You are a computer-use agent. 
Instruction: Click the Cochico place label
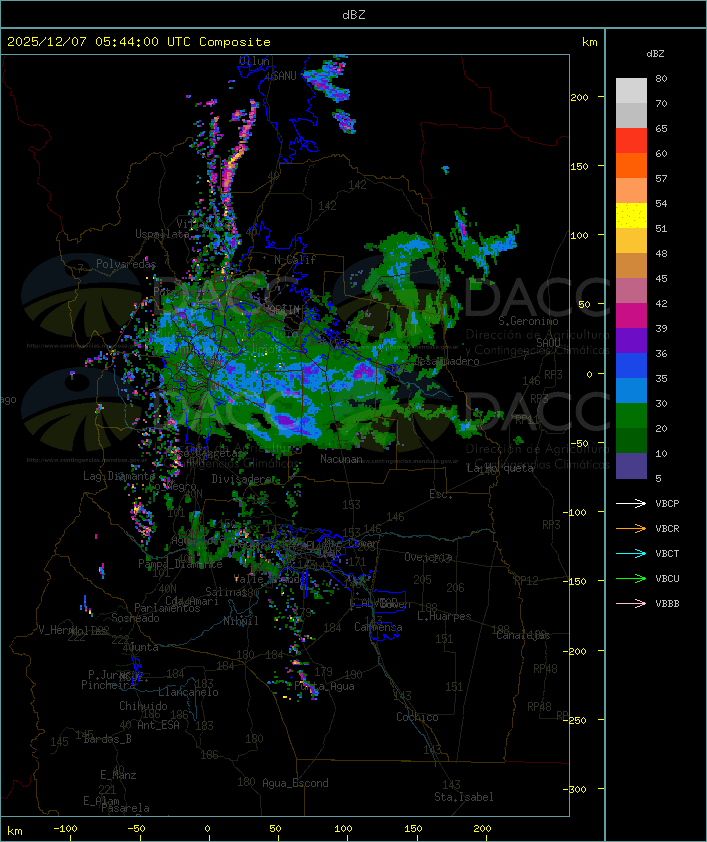[417, 717]
